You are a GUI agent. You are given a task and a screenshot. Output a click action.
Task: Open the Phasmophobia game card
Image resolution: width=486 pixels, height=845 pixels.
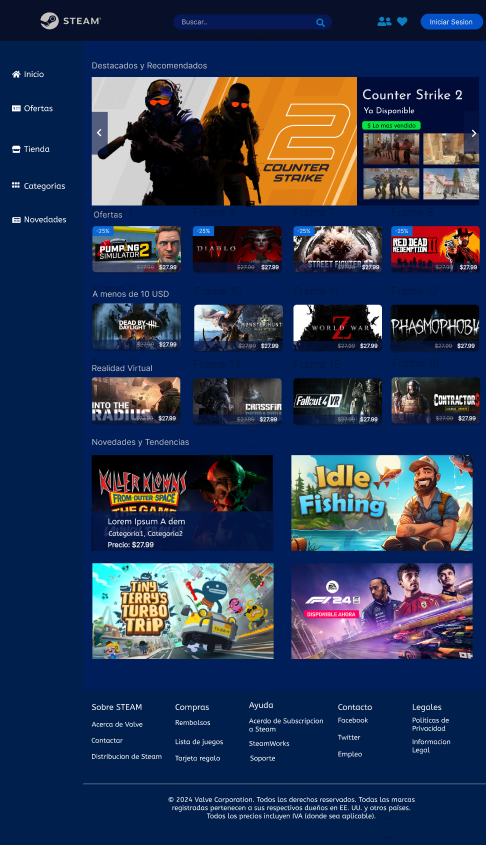click(x=435, y=327)
